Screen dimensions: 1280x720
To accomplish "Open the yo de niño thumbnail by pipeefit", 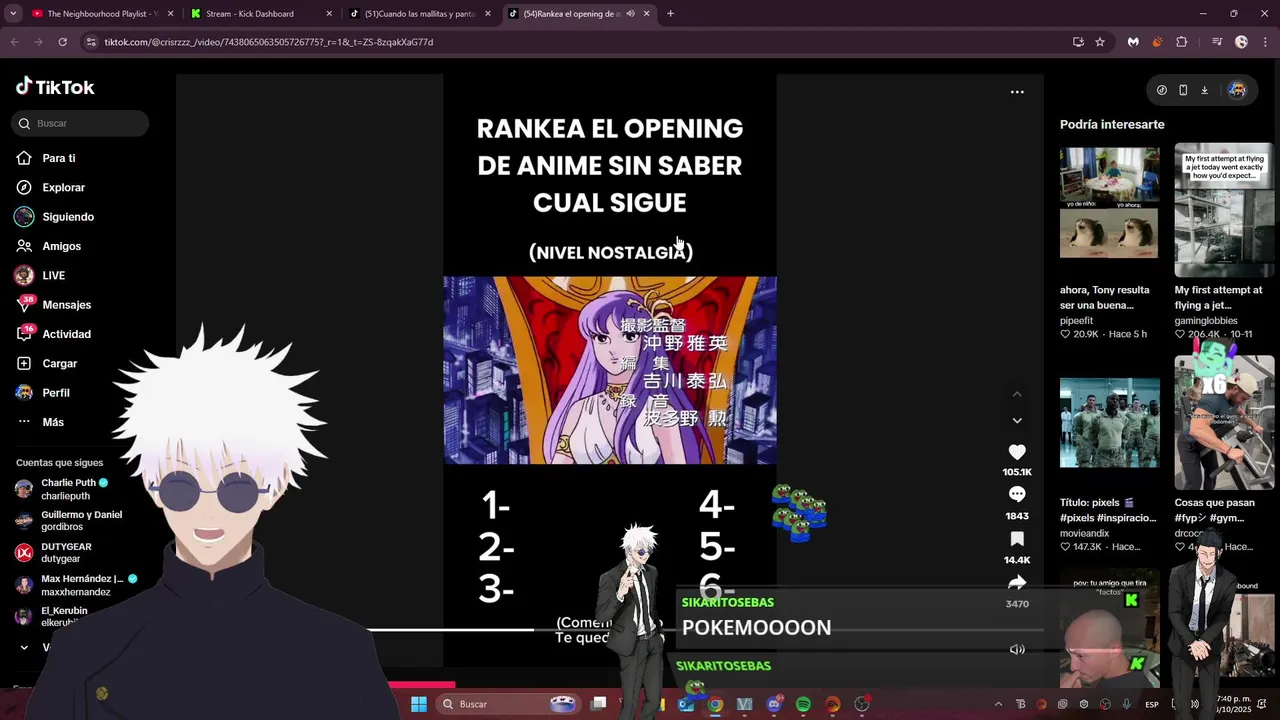I will (1109, 203).
